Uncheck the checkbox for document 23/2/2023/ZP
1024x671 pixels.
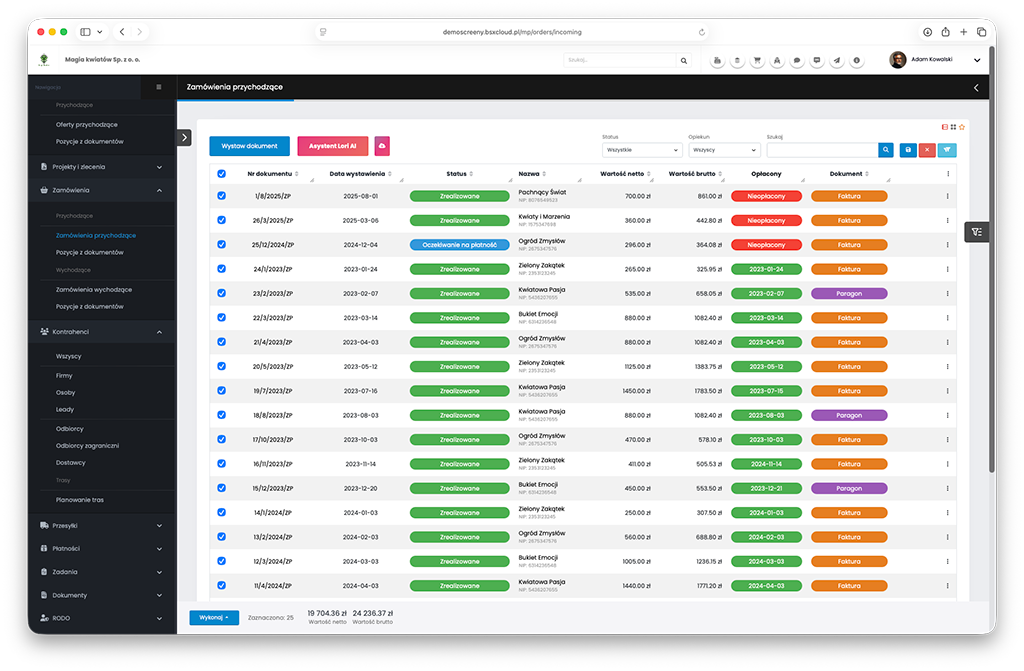[222, 294]
